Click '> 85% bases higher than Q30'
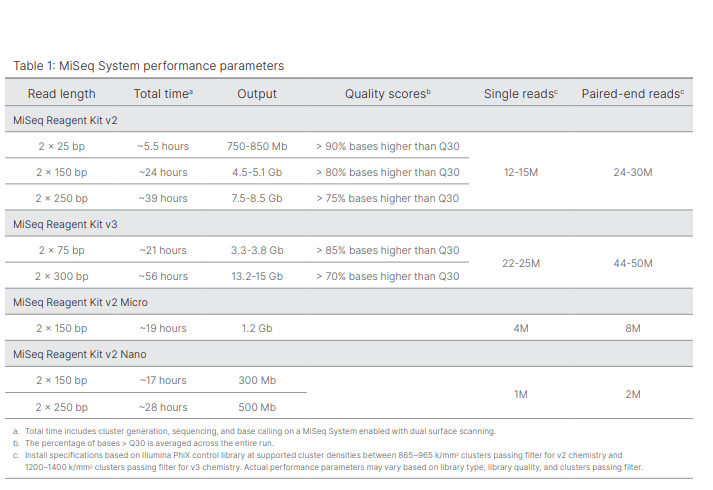Screen dimensions: 713x490 pyautogui.click(x=387, y=250)
